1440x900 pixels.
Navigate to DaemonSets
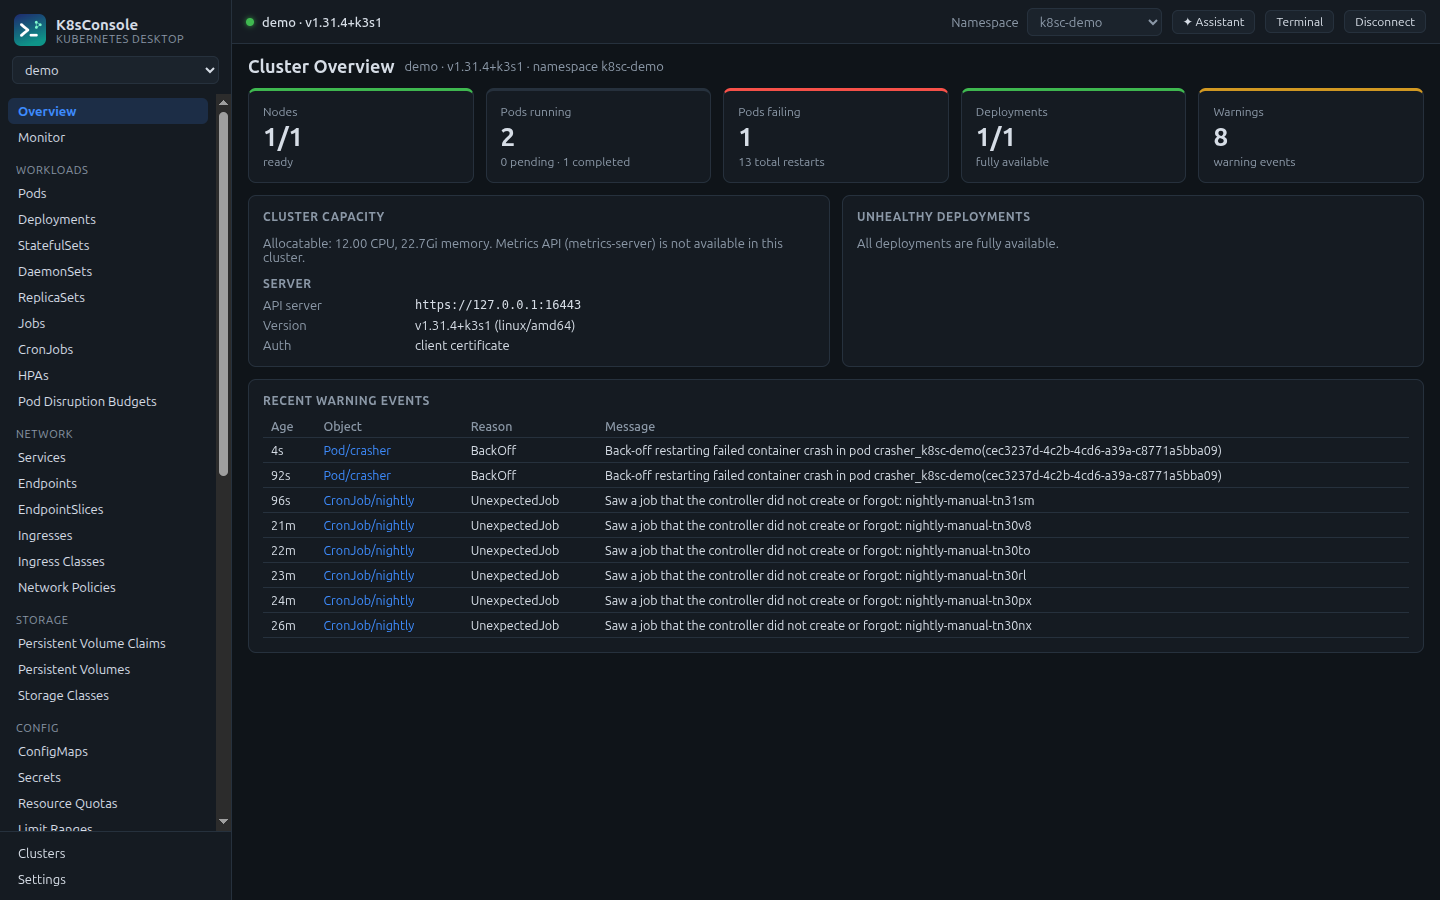click(x=108, y=271)
